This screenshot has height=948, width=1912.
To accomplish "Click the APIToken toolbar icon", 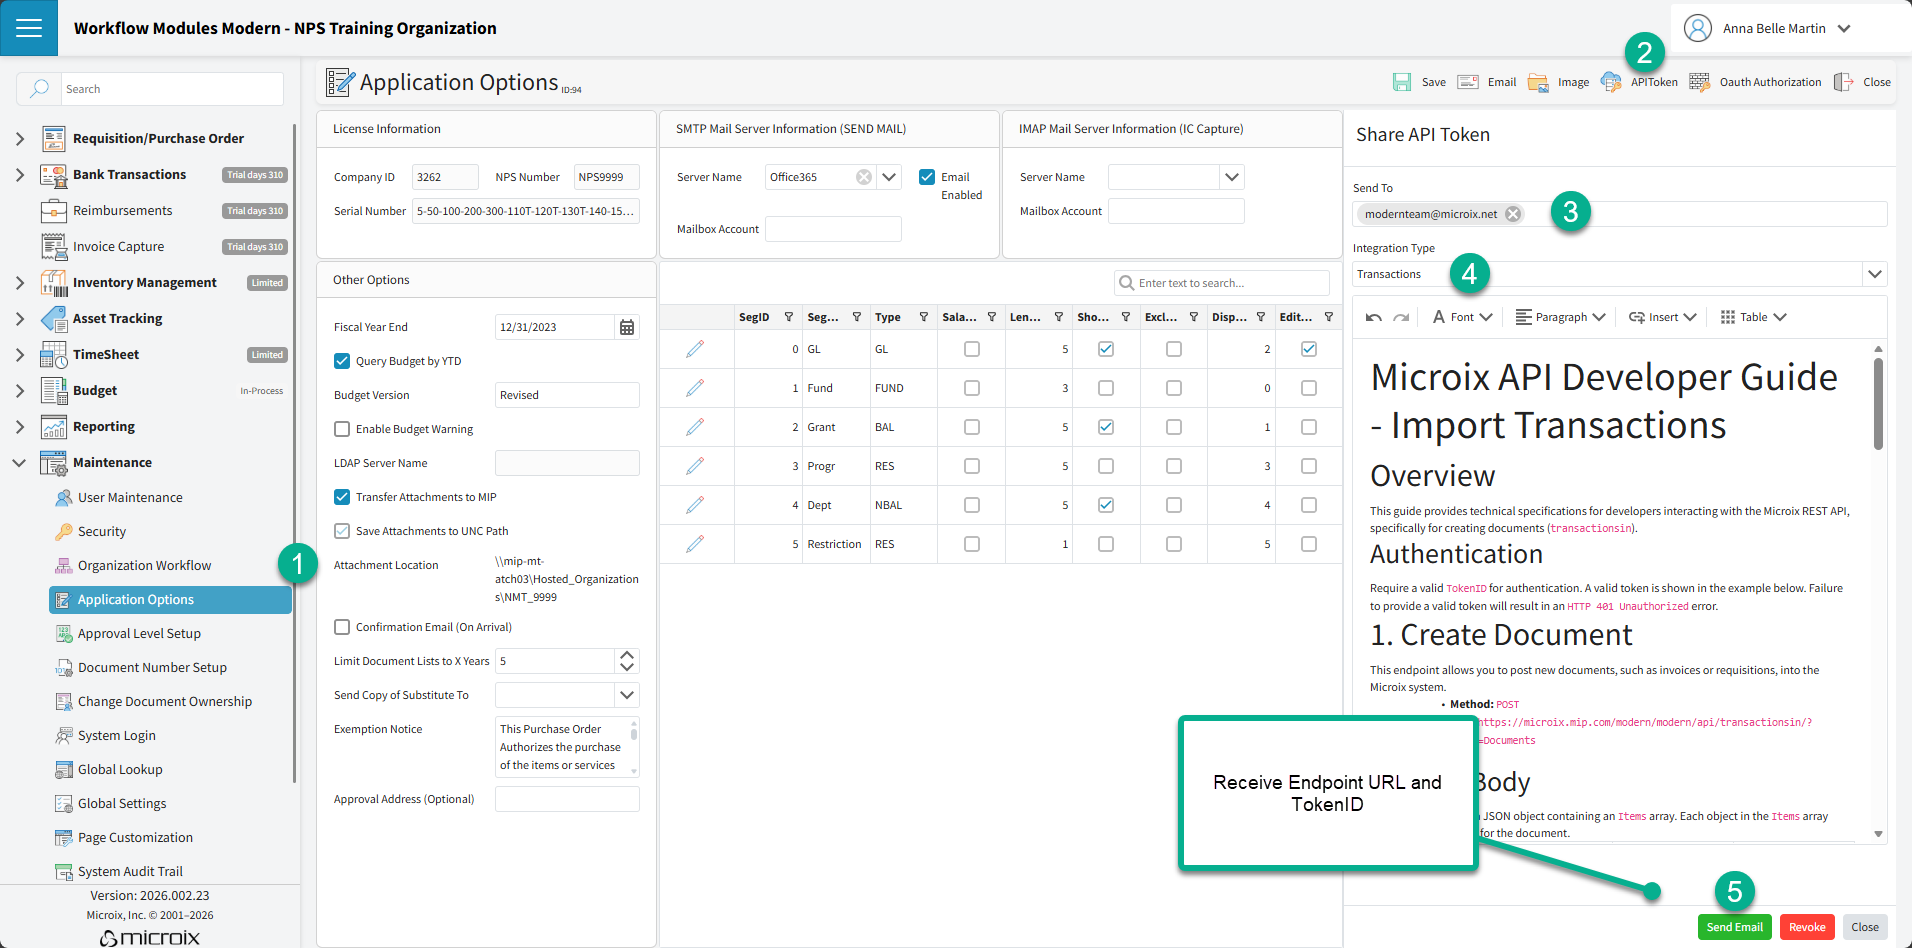I will pos(1610,82).
